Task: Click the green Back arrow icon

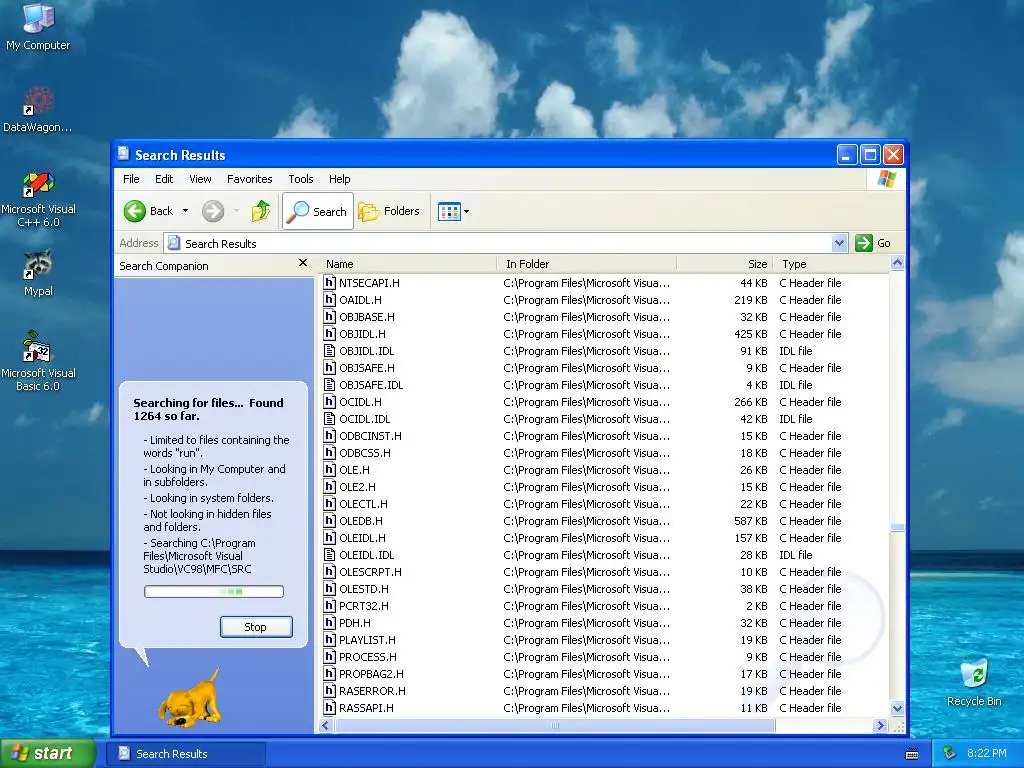Action: pyautogui.click(x=135, y=211)
